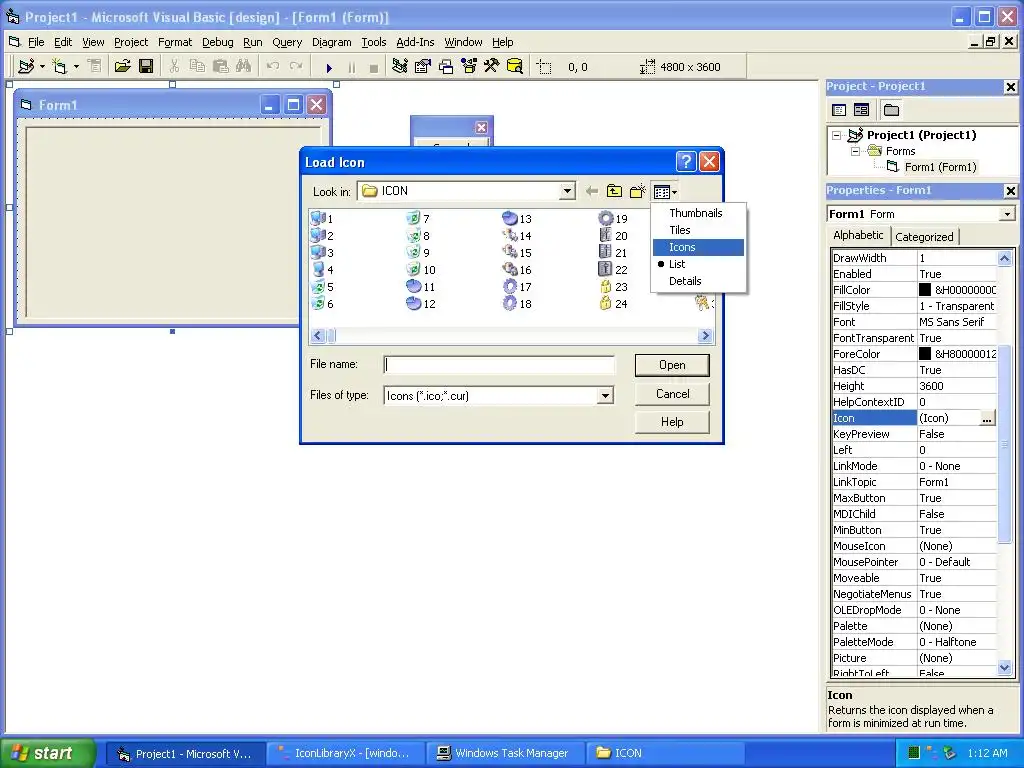Screen dimensions: 1024x768
Task: Click the Open button in Load Icon
Action: (x=672, y=365)
